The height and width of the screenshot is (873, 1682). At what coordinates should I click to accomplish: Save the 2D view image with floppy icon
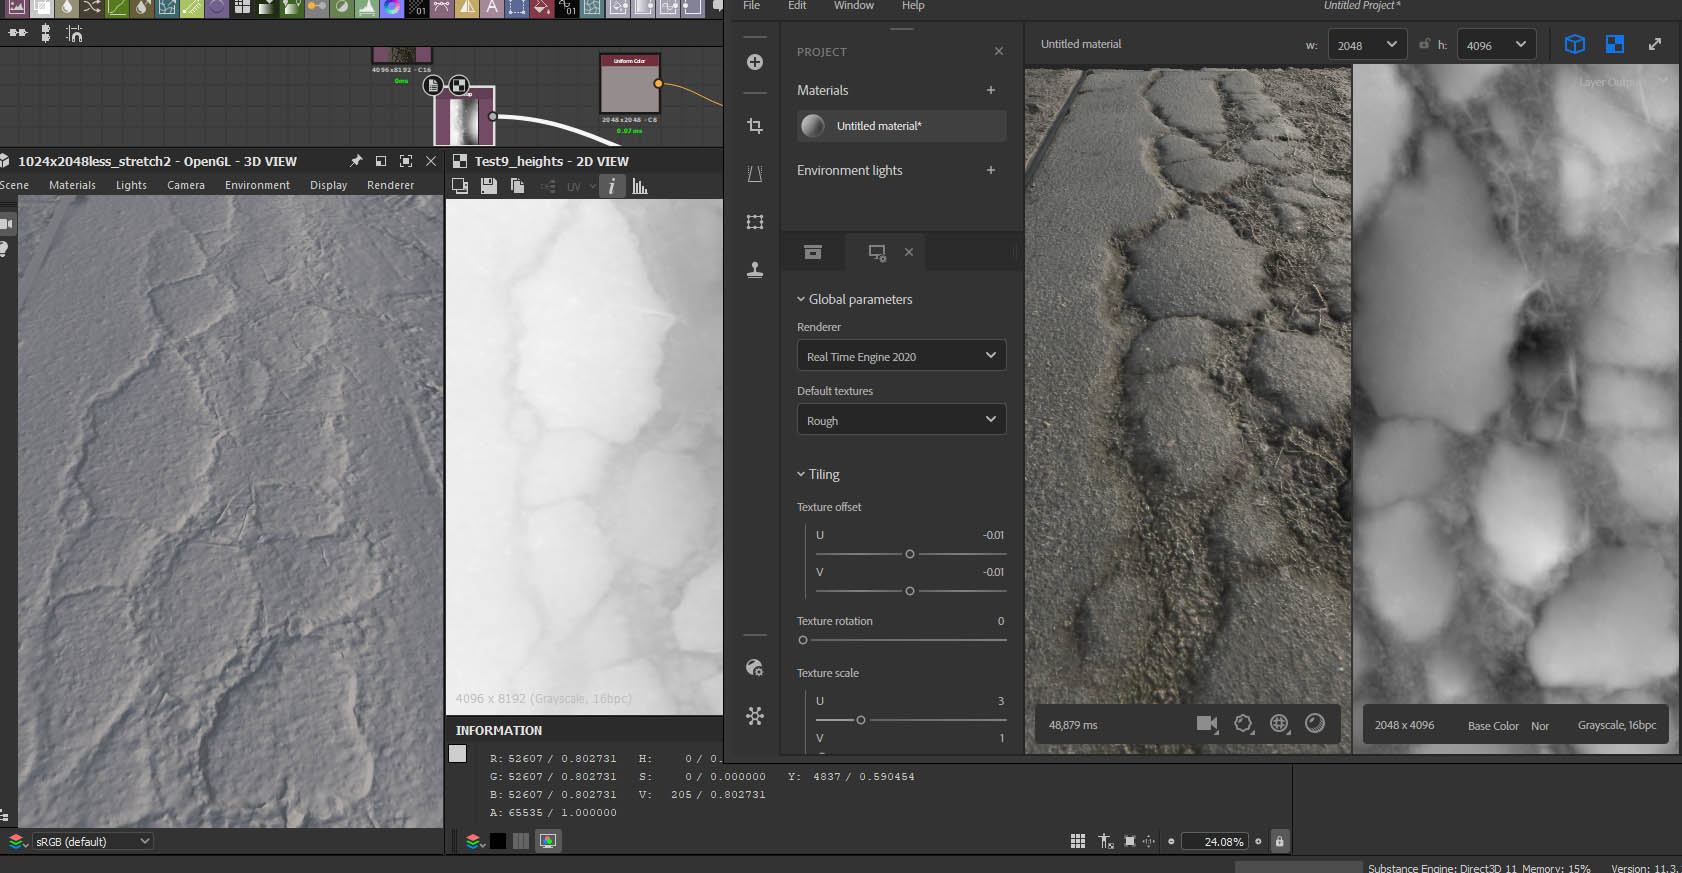pos(489,186)
